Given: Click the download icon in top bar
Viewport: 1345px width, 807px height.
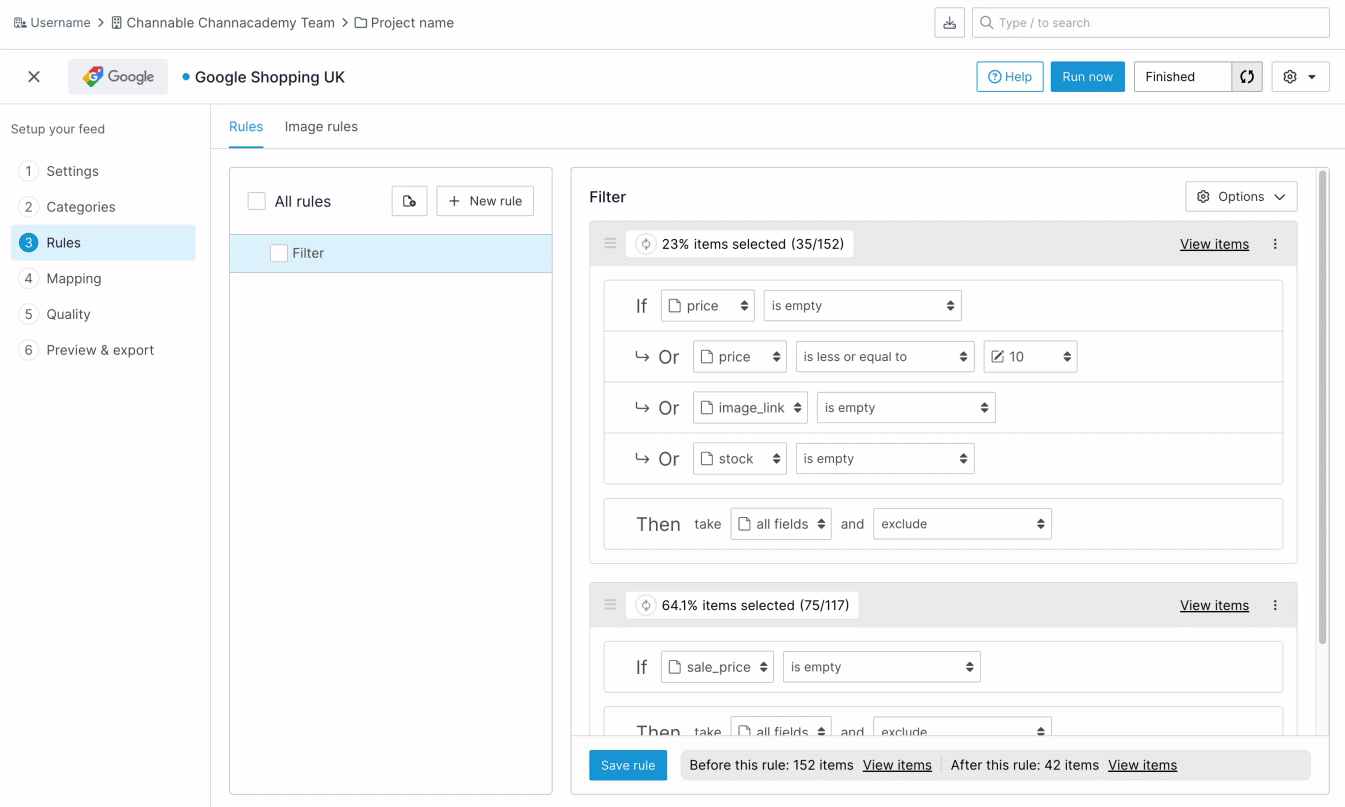Looking at the screenshot, I should (949, 23).
